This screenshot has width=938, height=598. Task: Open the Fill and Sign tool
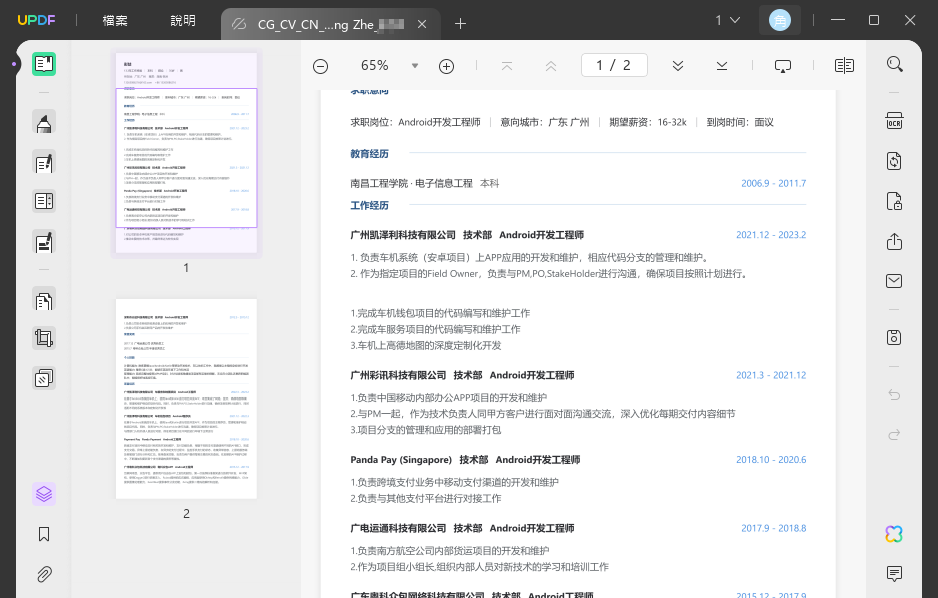(44, 242)
